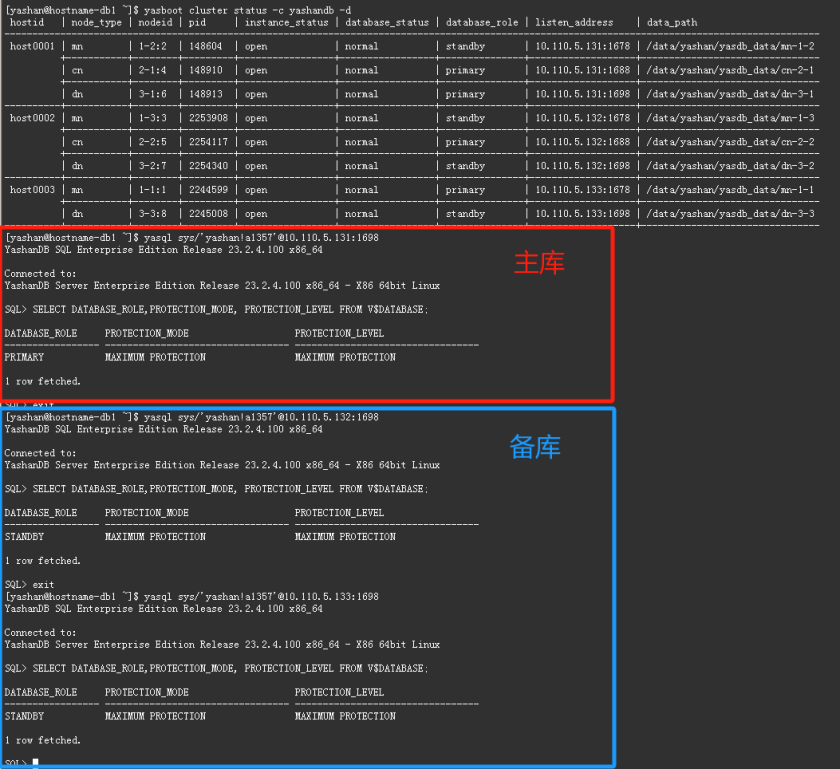Click data path /data/yashan/yasdb_data/dn-3-2
This screenshot has height=769, width=840.
pos(731,166)
